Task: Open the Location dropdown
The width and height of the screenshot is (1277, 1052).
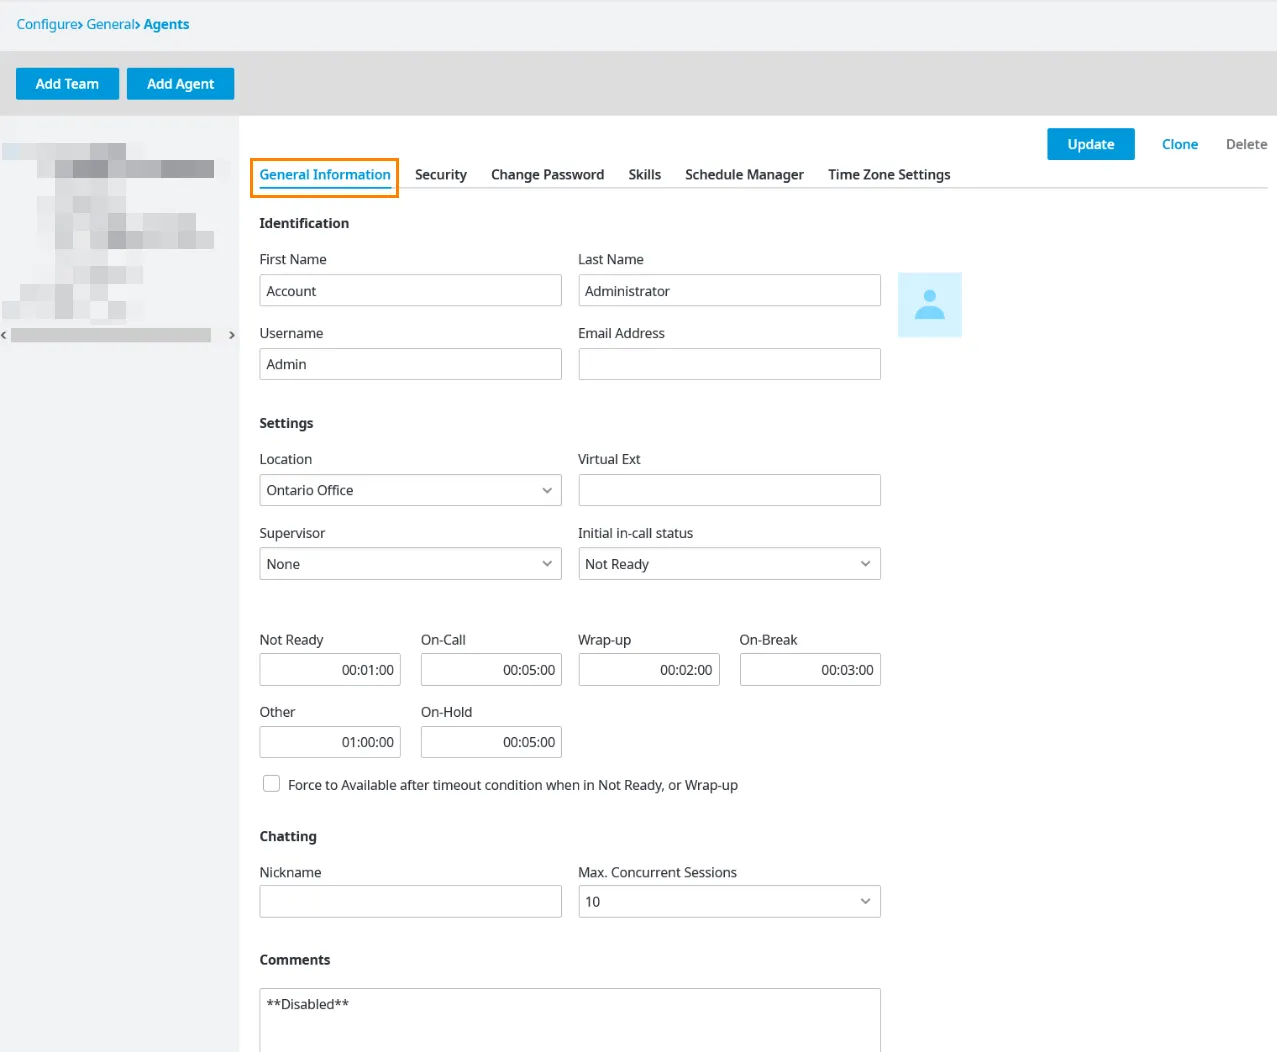Action: coord(410,490)
